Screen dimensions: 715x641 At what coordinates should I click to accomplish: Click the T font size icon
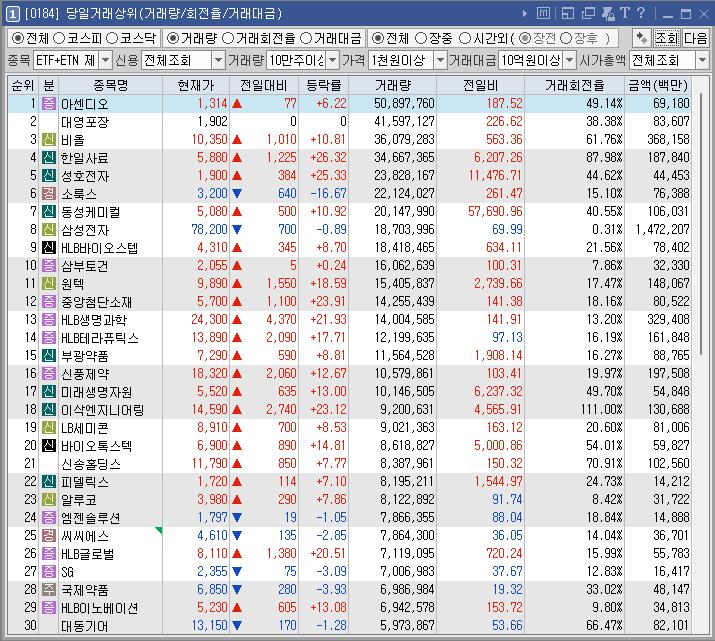(x=625, y=13)
